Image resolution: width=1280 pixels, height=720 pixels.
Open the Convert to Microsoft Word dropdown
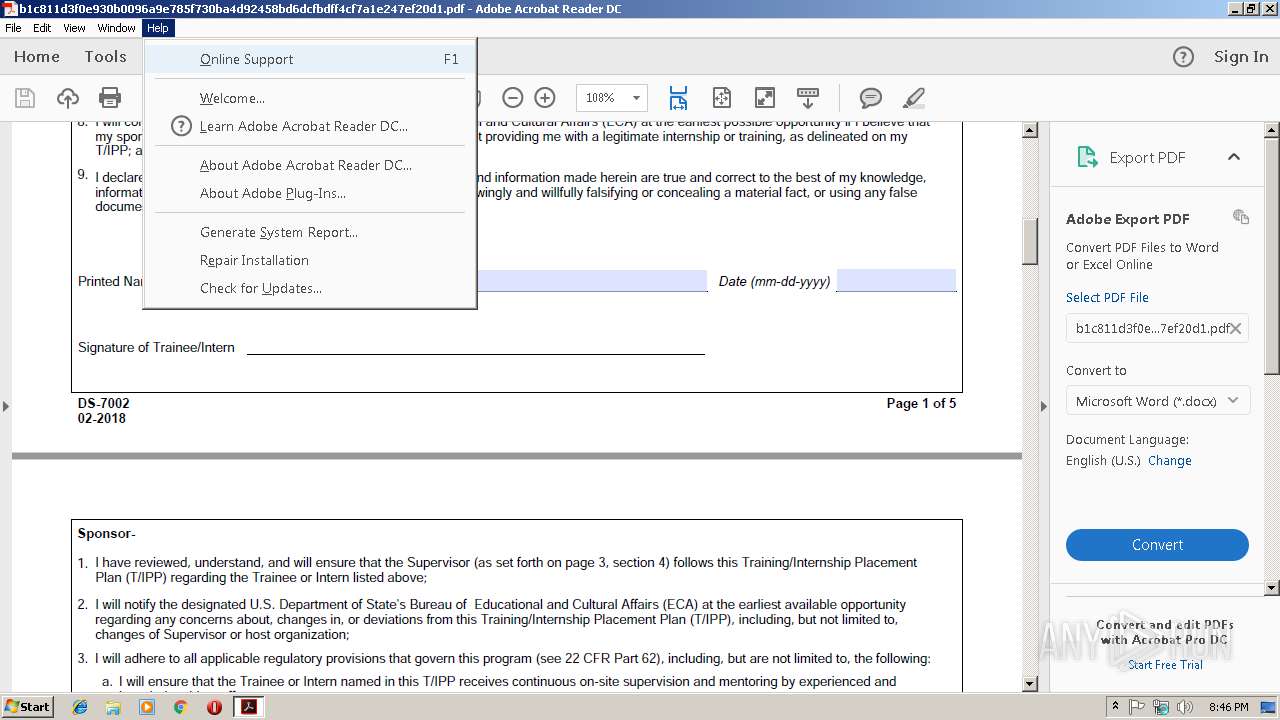pyautogui.click(x=1157, y=401)
